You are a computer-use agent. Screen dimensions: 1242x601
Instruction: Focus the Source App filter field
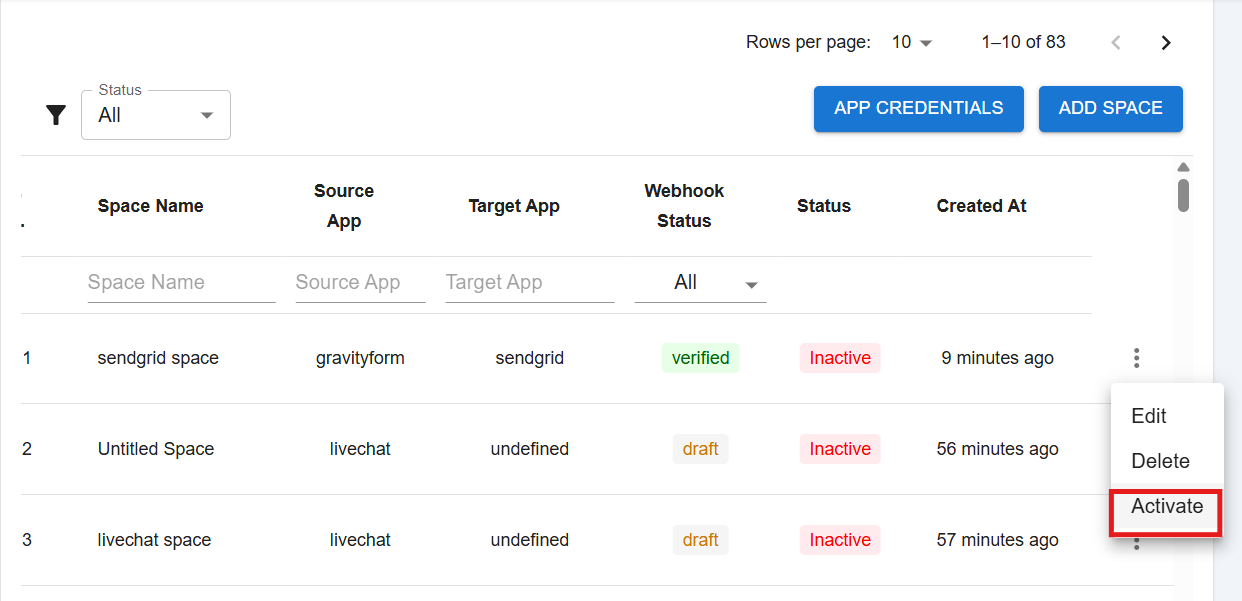[x=360, y=283]
